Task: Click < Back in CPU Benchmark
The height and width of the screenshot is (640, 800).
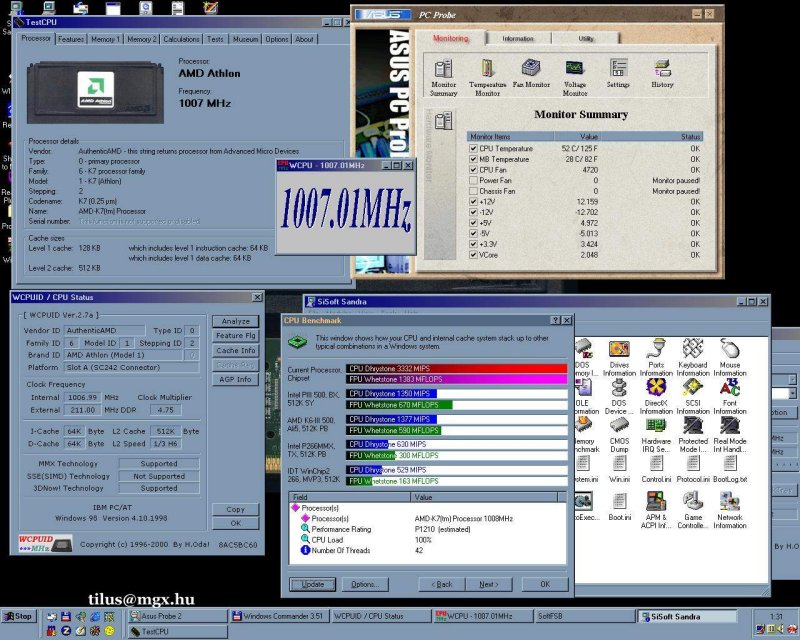Action: 441,584
